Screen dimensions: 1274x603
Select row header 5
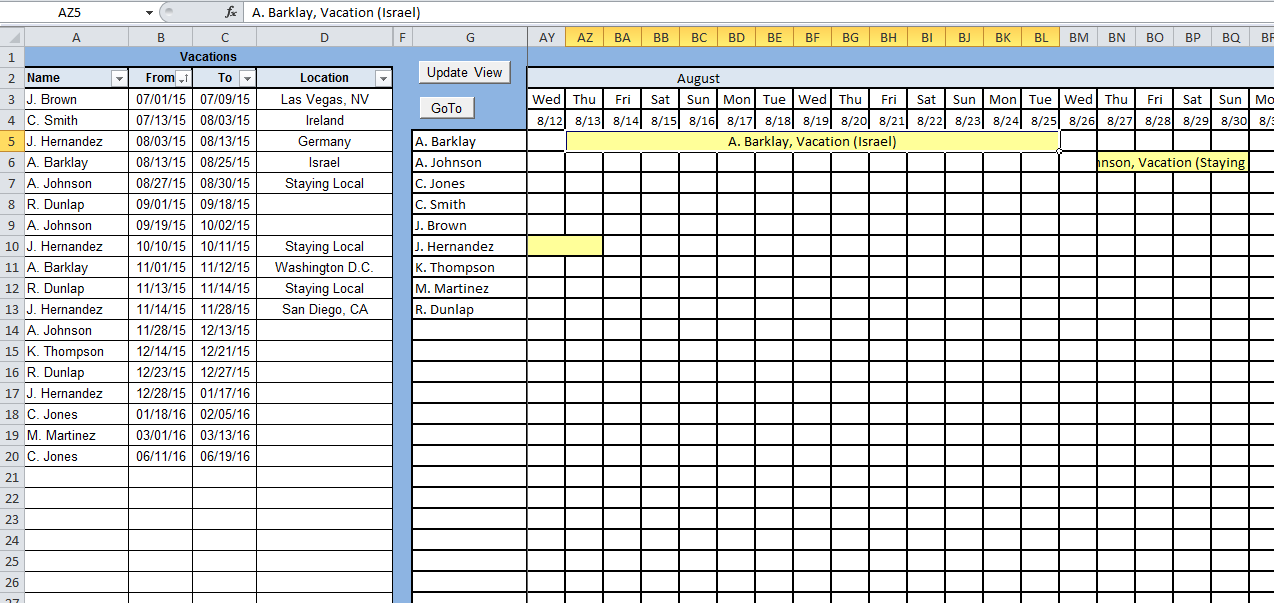(12, 141)
